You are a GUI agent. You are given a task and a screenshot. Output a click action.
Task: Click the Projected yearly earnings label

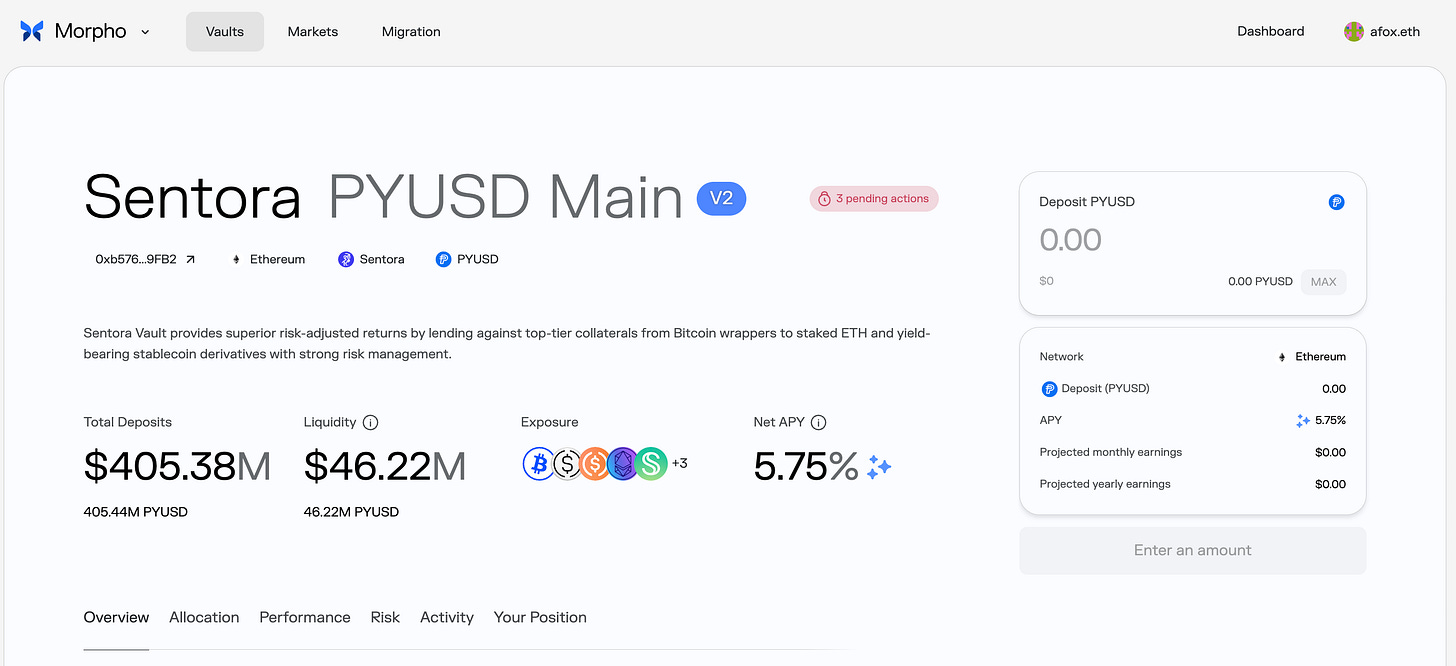pyautogui.click(x=1105, y=484)
